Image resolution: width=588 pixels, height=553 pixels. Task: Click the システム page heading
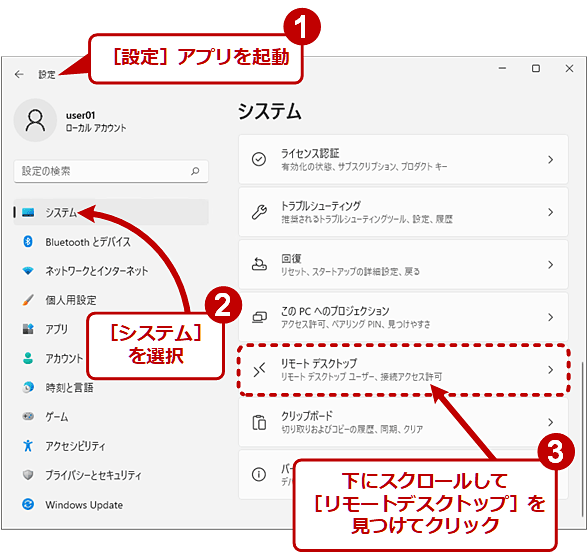coord(270,111)
